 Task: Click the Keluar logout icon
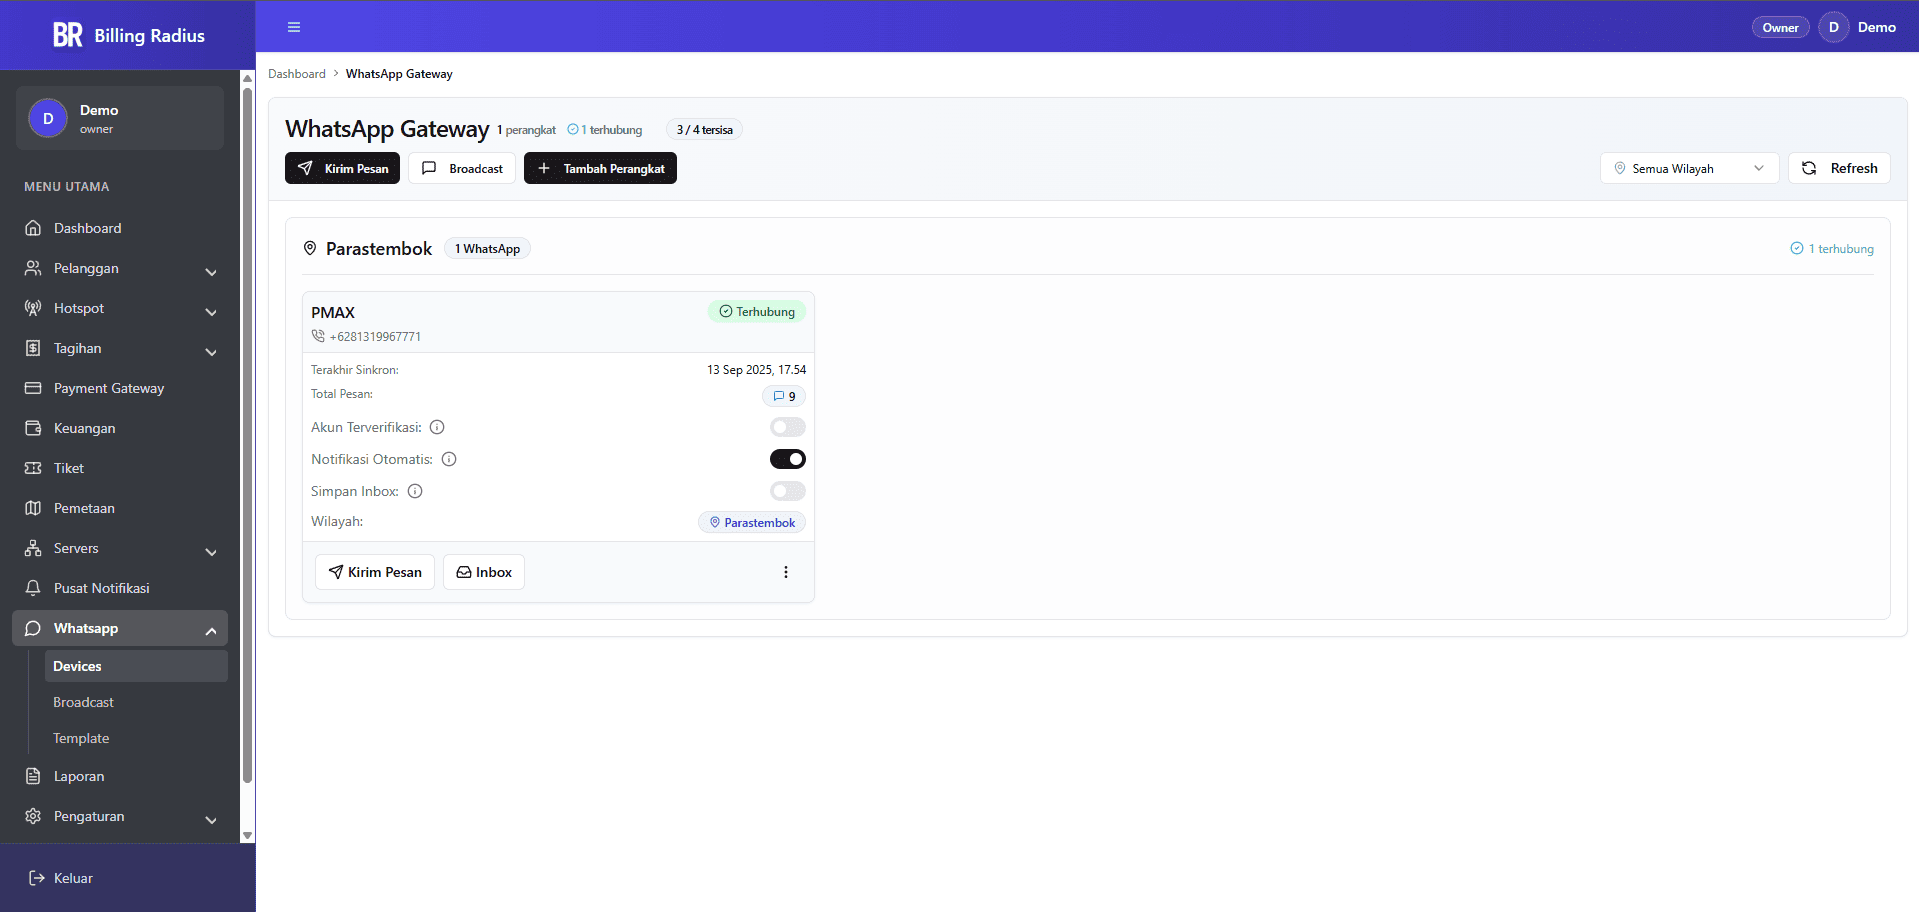tap(37, 878)
